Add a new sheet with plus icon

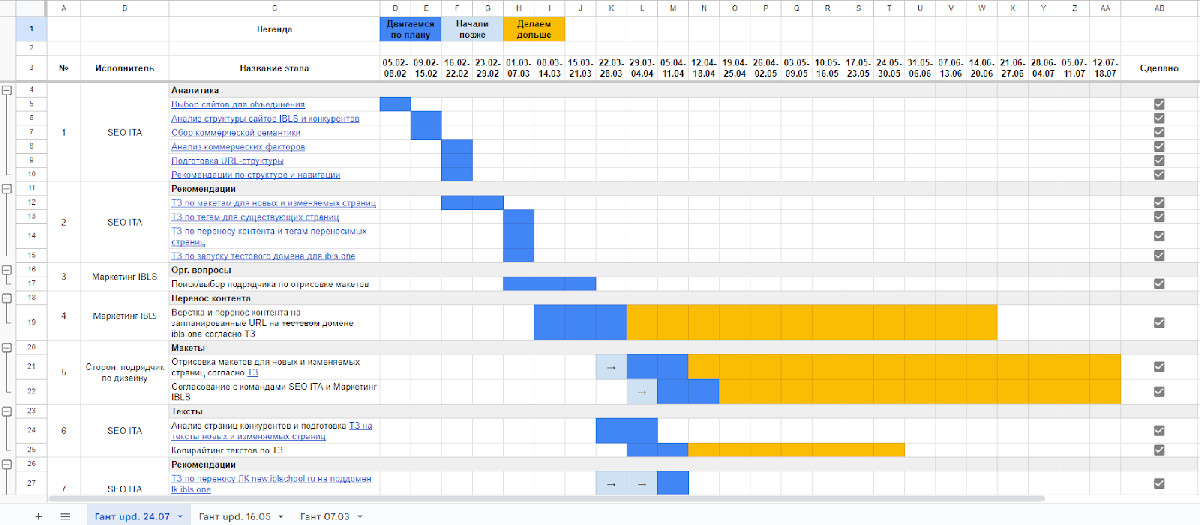point(39,516)
